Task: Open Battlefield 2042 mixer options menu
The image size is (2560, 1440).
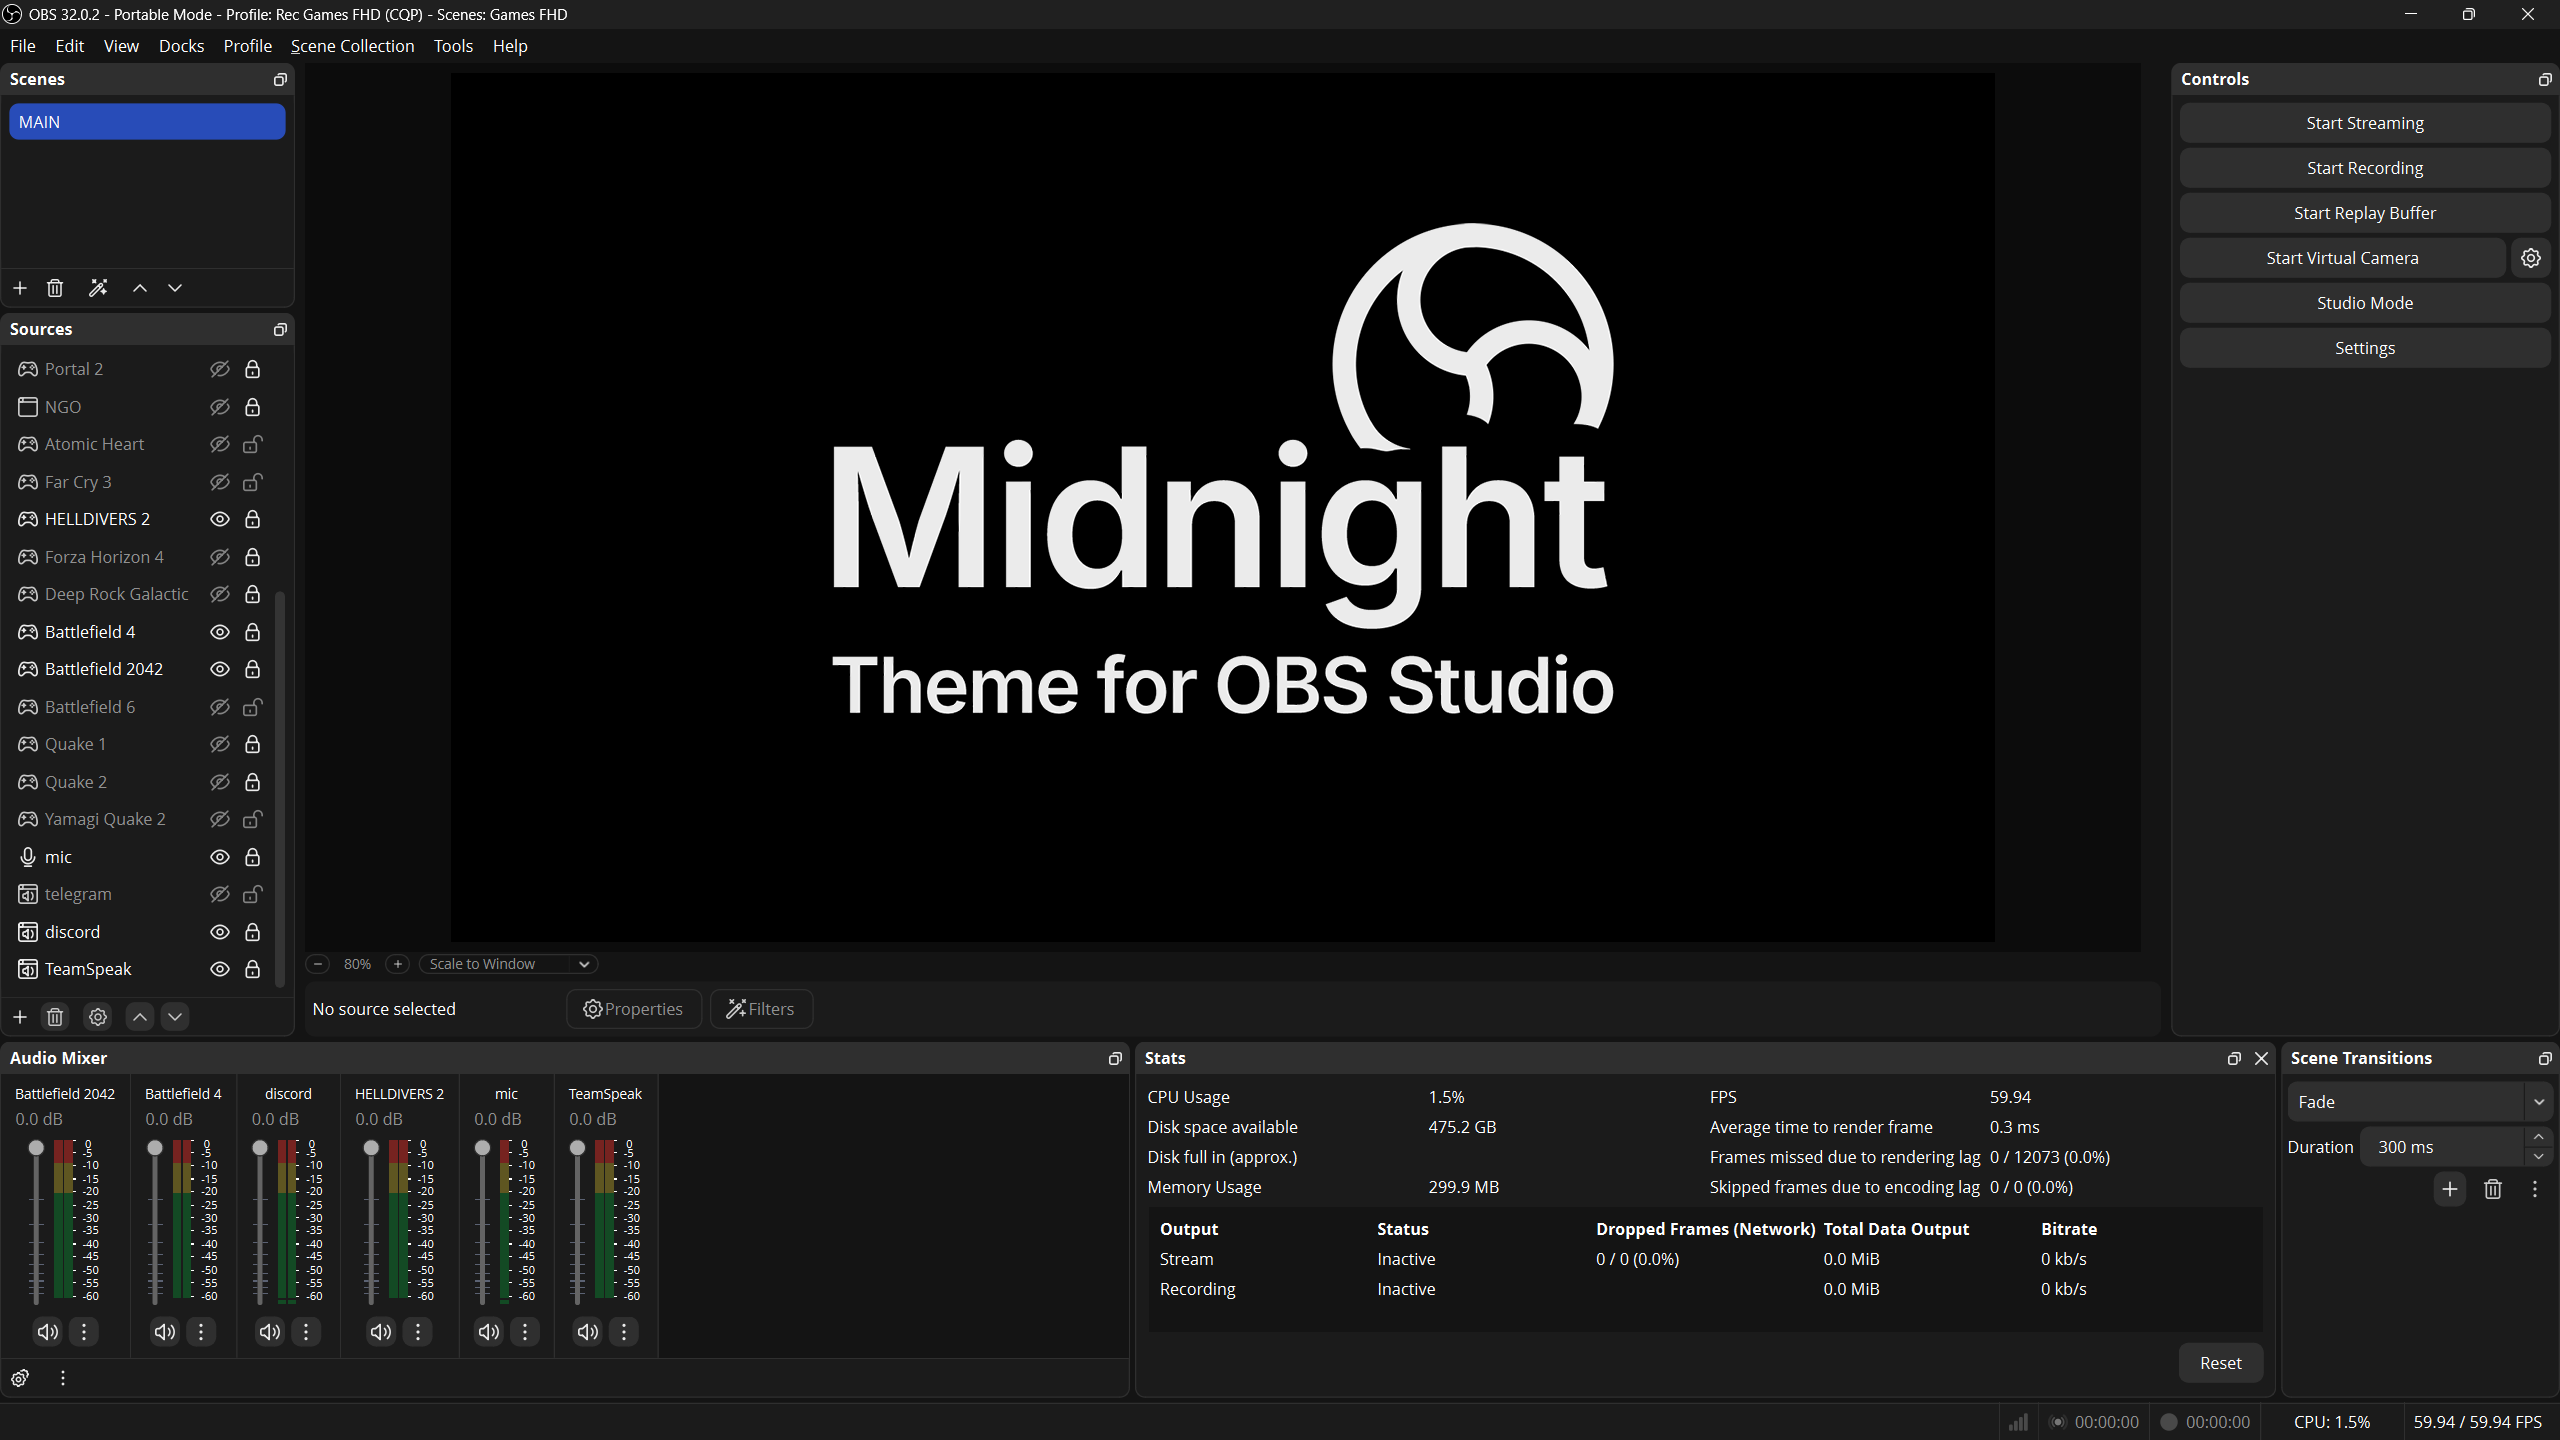Action: tap(84, 1332)
